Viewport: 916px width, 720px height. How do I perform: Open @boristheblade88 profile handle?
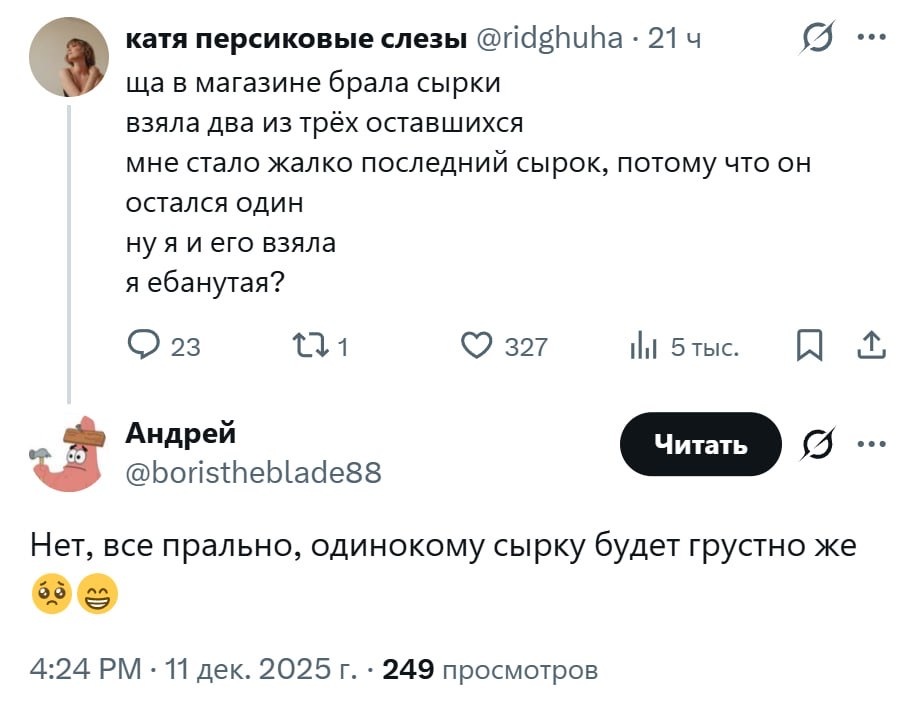coord(253,471)
